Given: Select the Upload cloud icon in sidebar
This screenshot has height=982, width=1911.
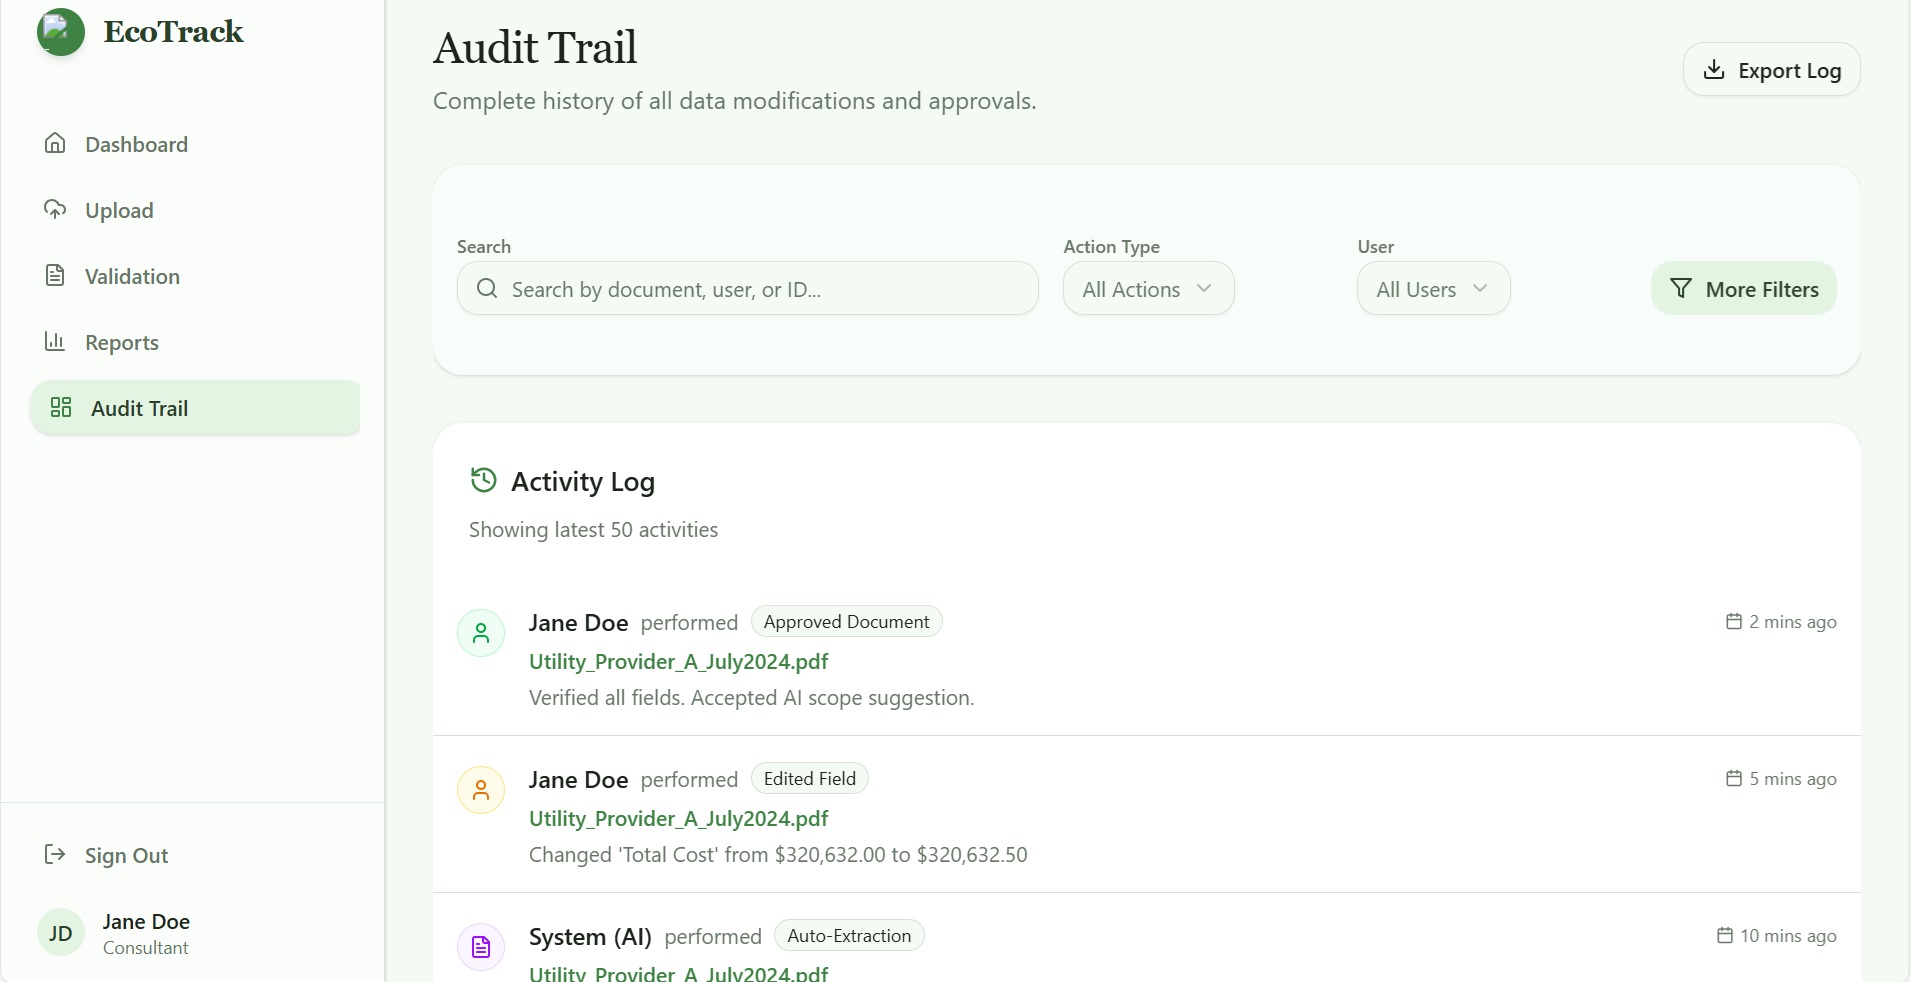Looking at the screenshot, I should (x=57, y=209).
